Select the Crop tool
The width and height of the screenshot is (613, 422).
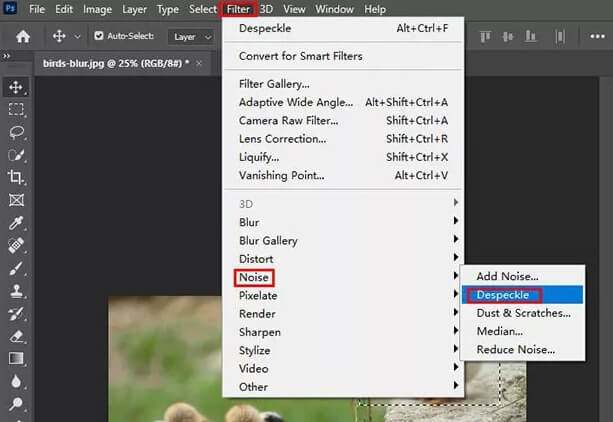click(16, 177)
